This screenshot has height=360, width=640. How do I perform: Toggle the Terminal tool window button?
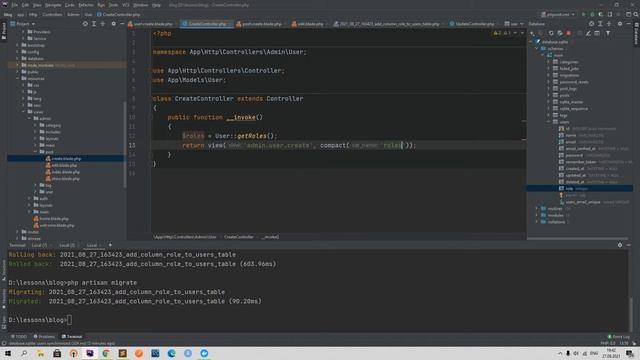click(x=72, y=337)
